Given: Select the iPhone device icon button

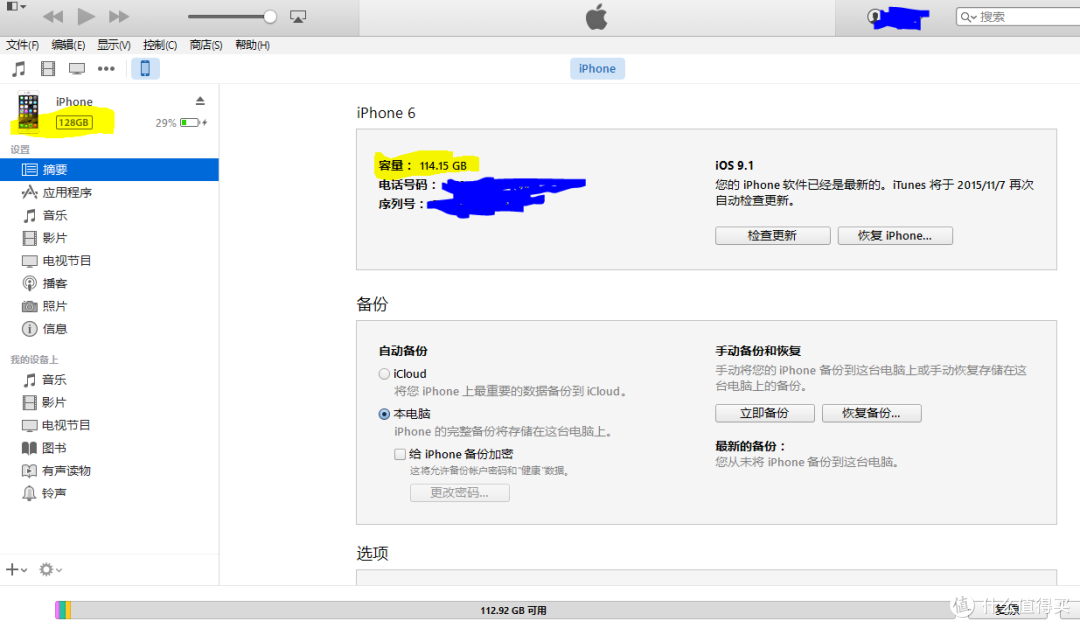Looking at the screenshot, I should [145, 68].
